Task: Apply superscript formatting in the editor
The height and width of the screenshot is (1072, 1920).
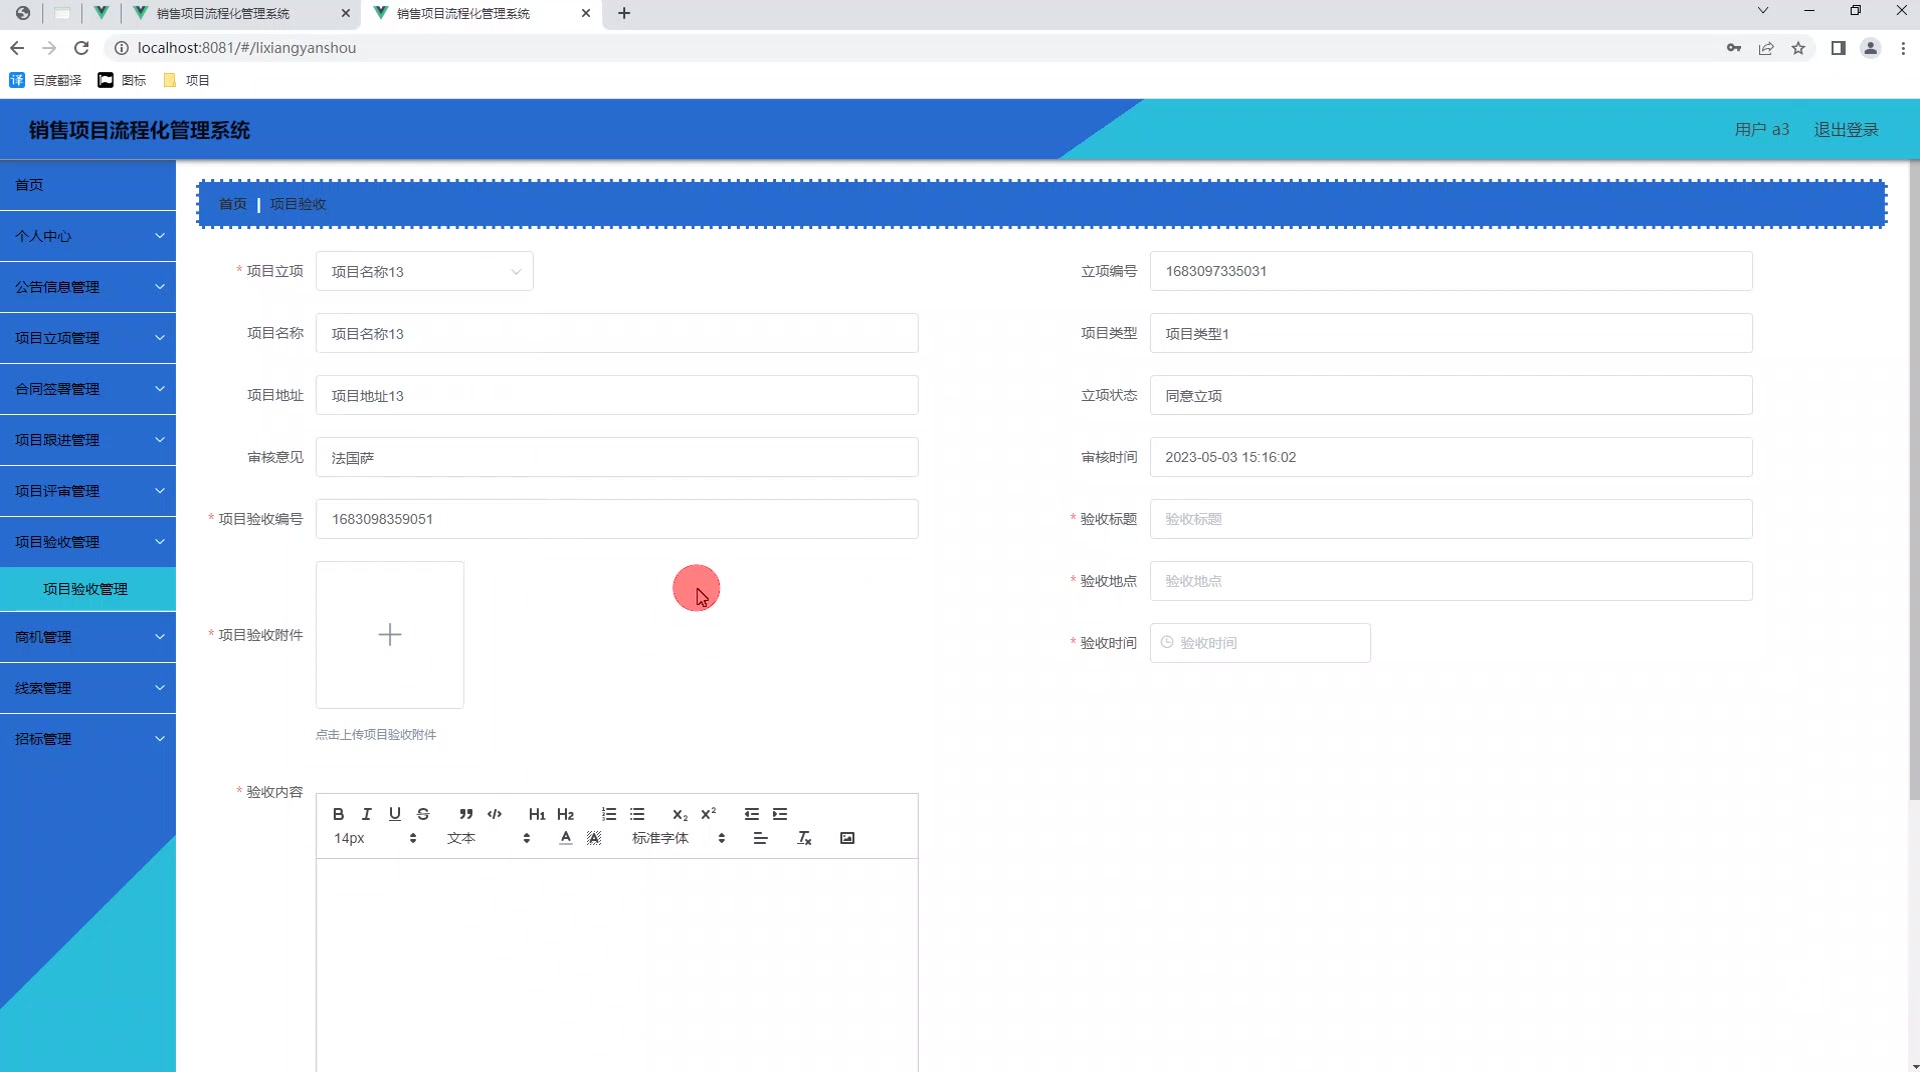Action: 708,814
